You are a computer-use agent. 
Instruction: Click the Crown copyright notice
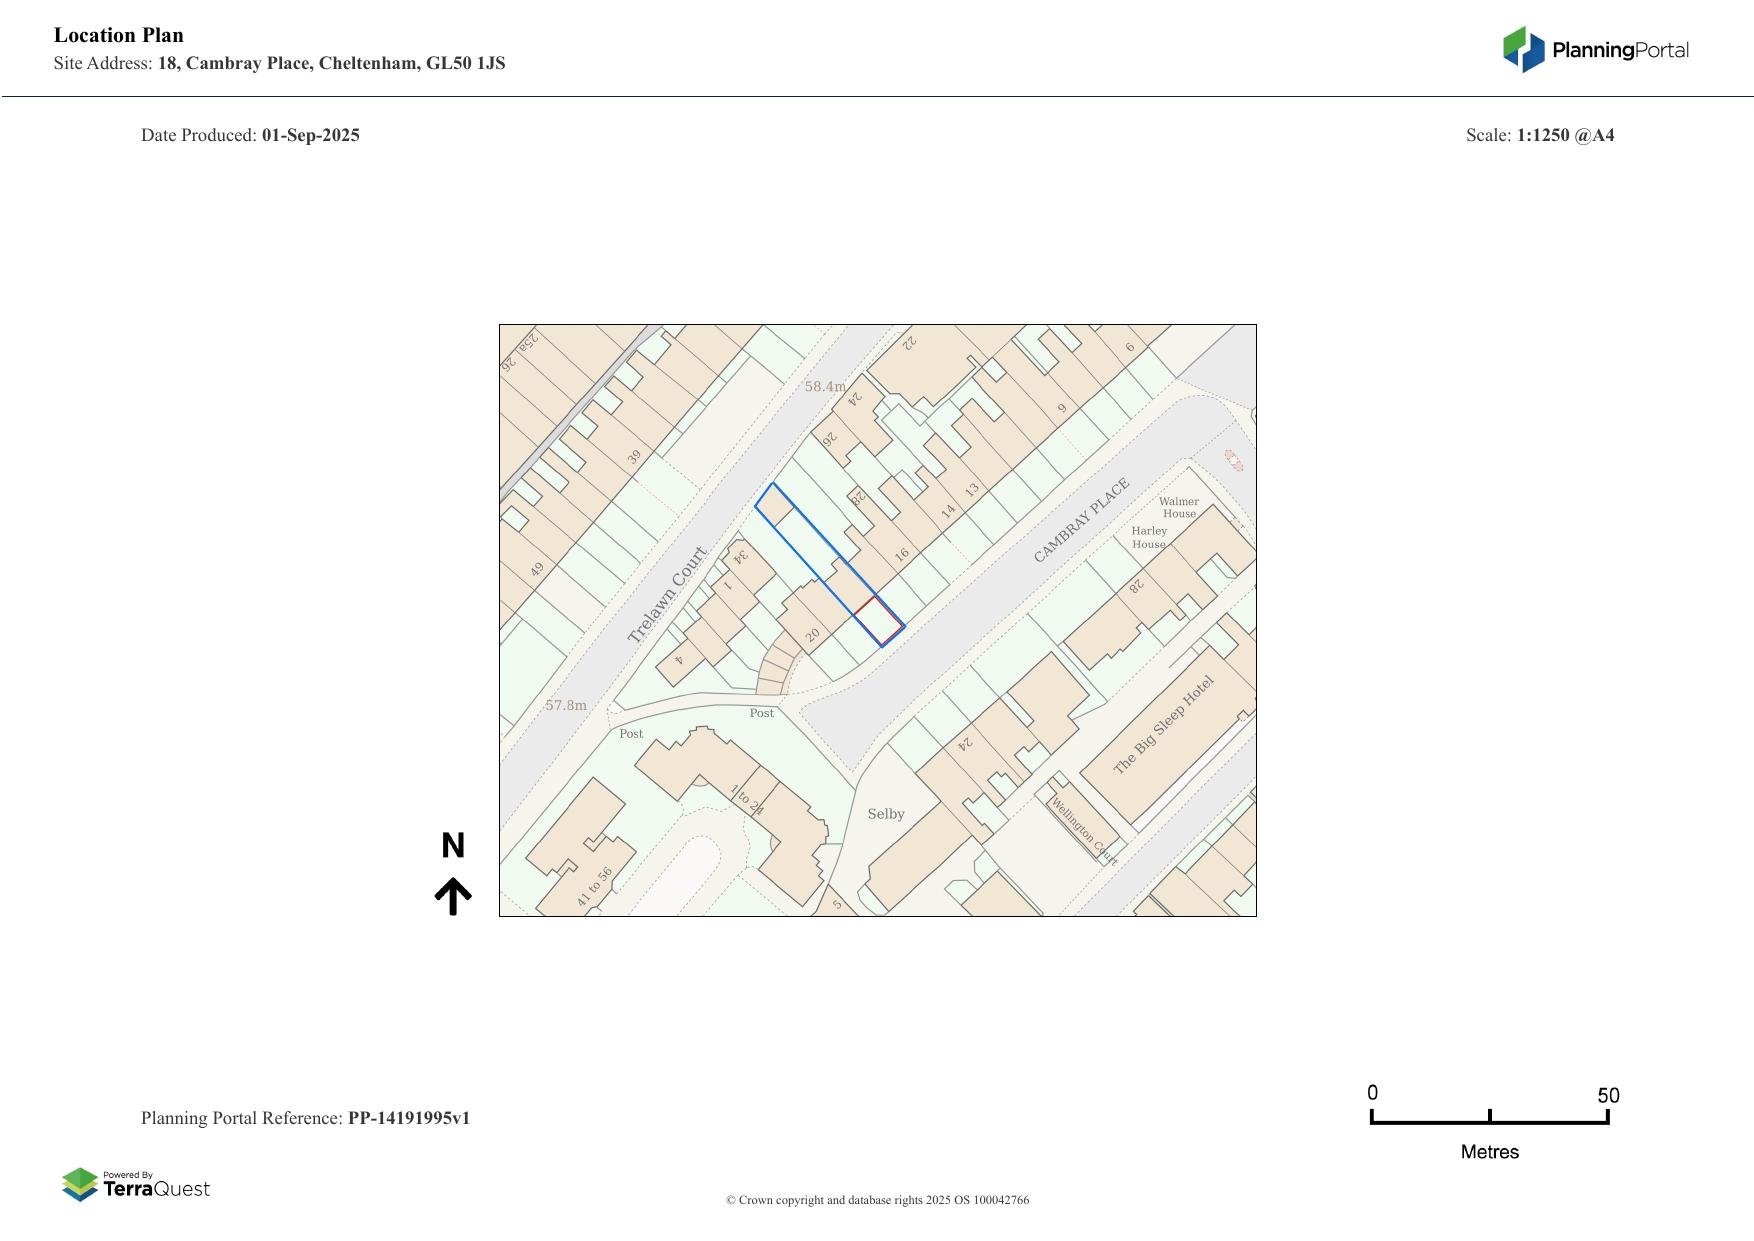877,1200
